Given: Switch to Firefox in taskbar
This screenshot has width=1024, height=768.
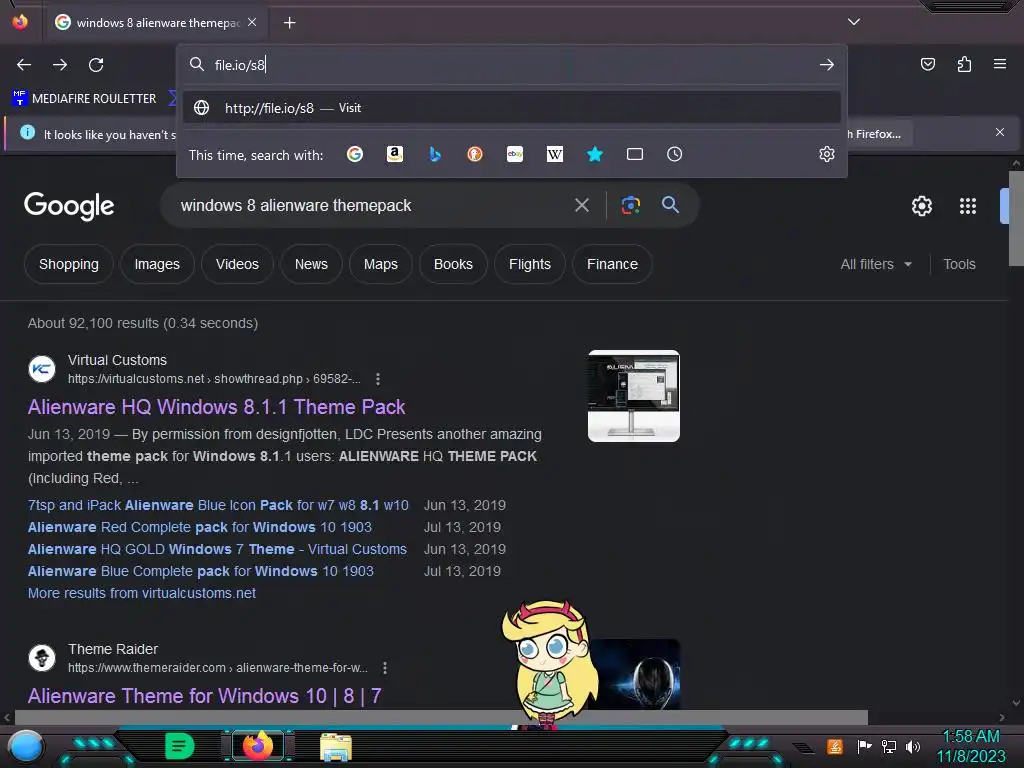Looking at the screenshot, I should click(x=258, y=746).
